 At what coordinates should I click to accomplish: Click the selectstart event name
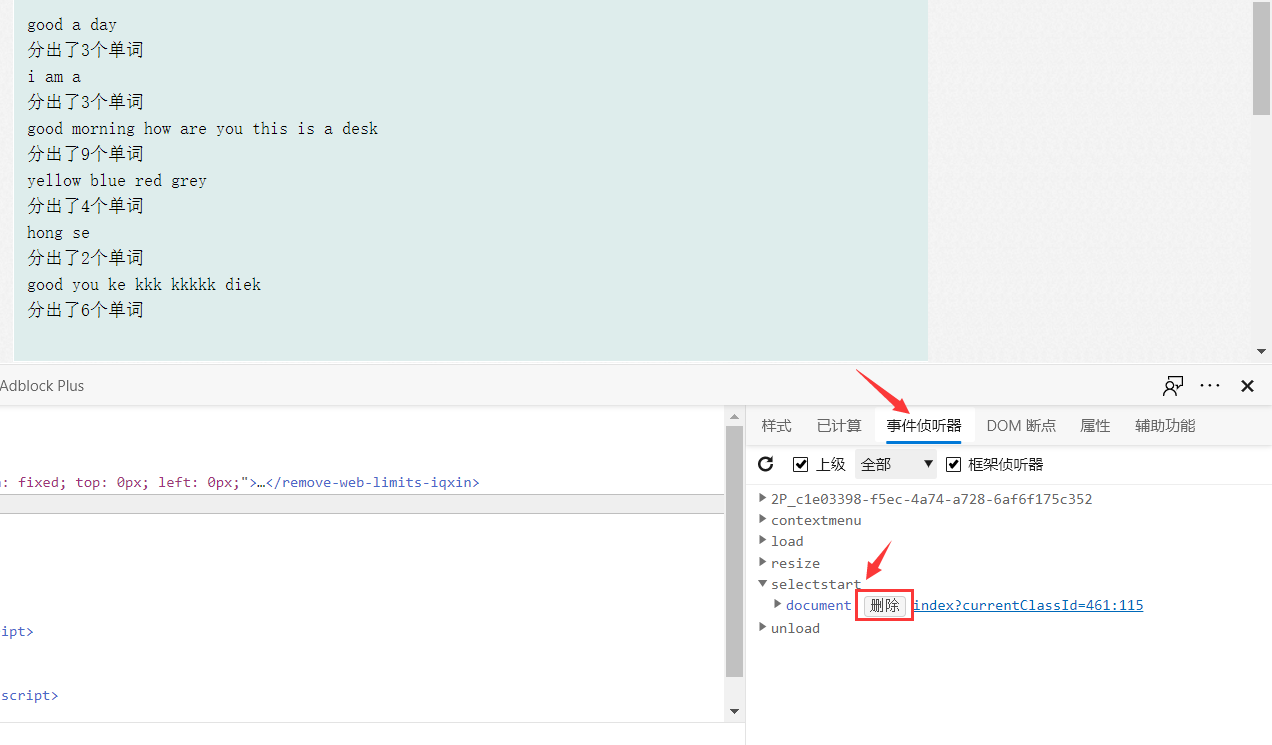816,584
